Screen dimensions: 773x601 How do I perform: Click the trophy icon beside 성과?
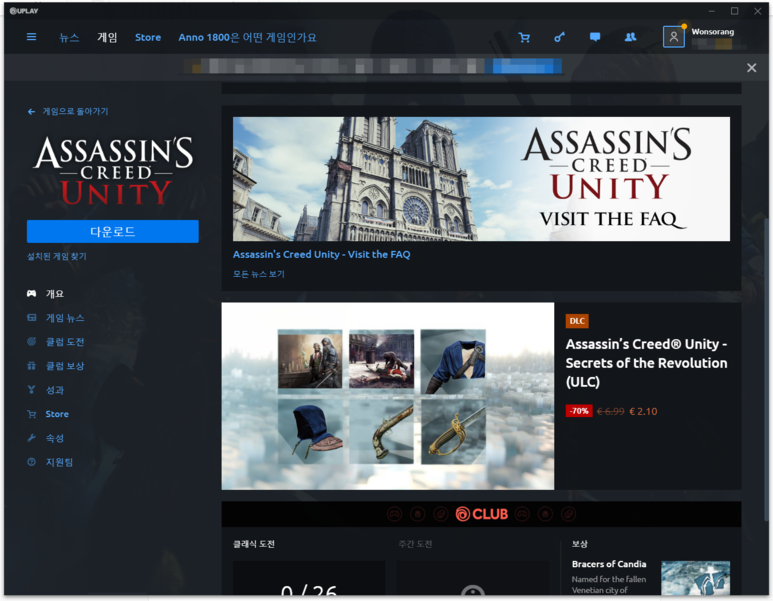(x=32, y=389)
